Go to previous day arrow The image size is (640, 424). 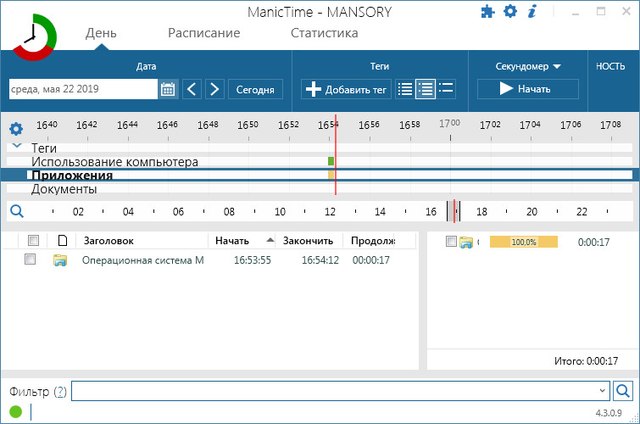[x=192, y=89]
